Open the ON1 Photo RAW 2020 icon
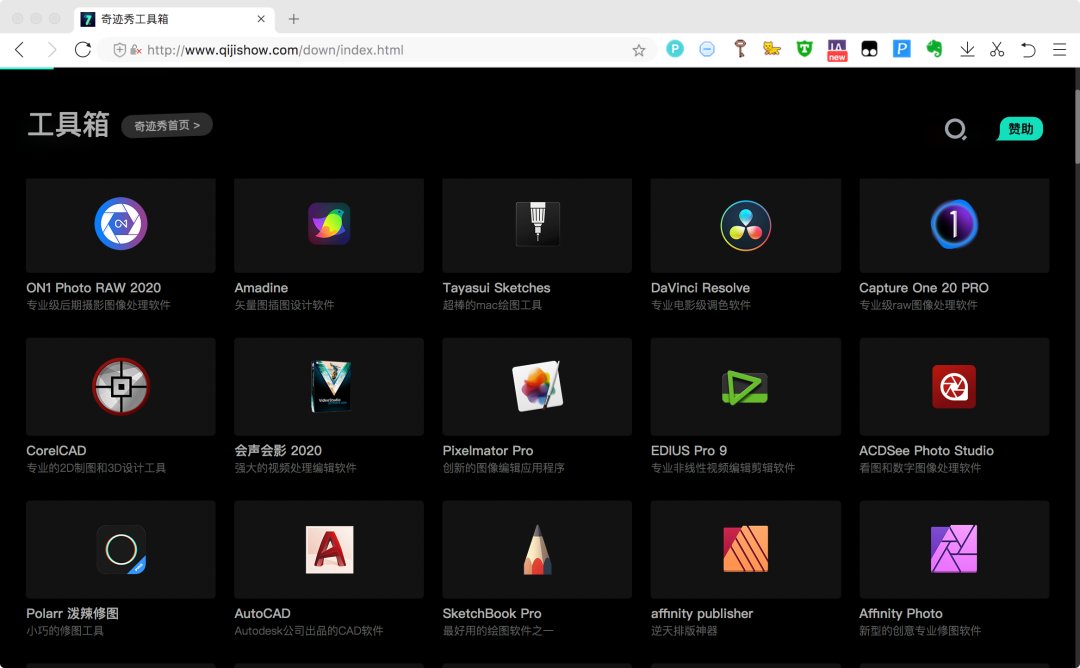The image size is (1080, 668). coord(121,224)
